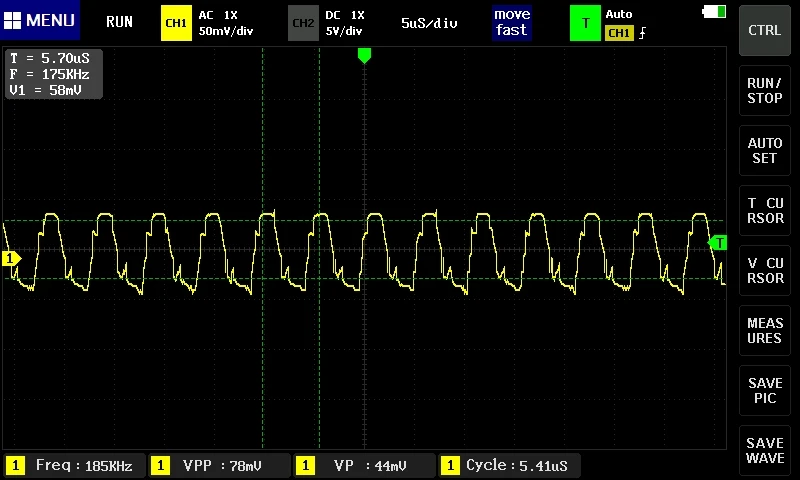The height and width of the screenshot is (480, 800).
Task: Store waveform with SAVE WAVE
Action: [764, 450]
